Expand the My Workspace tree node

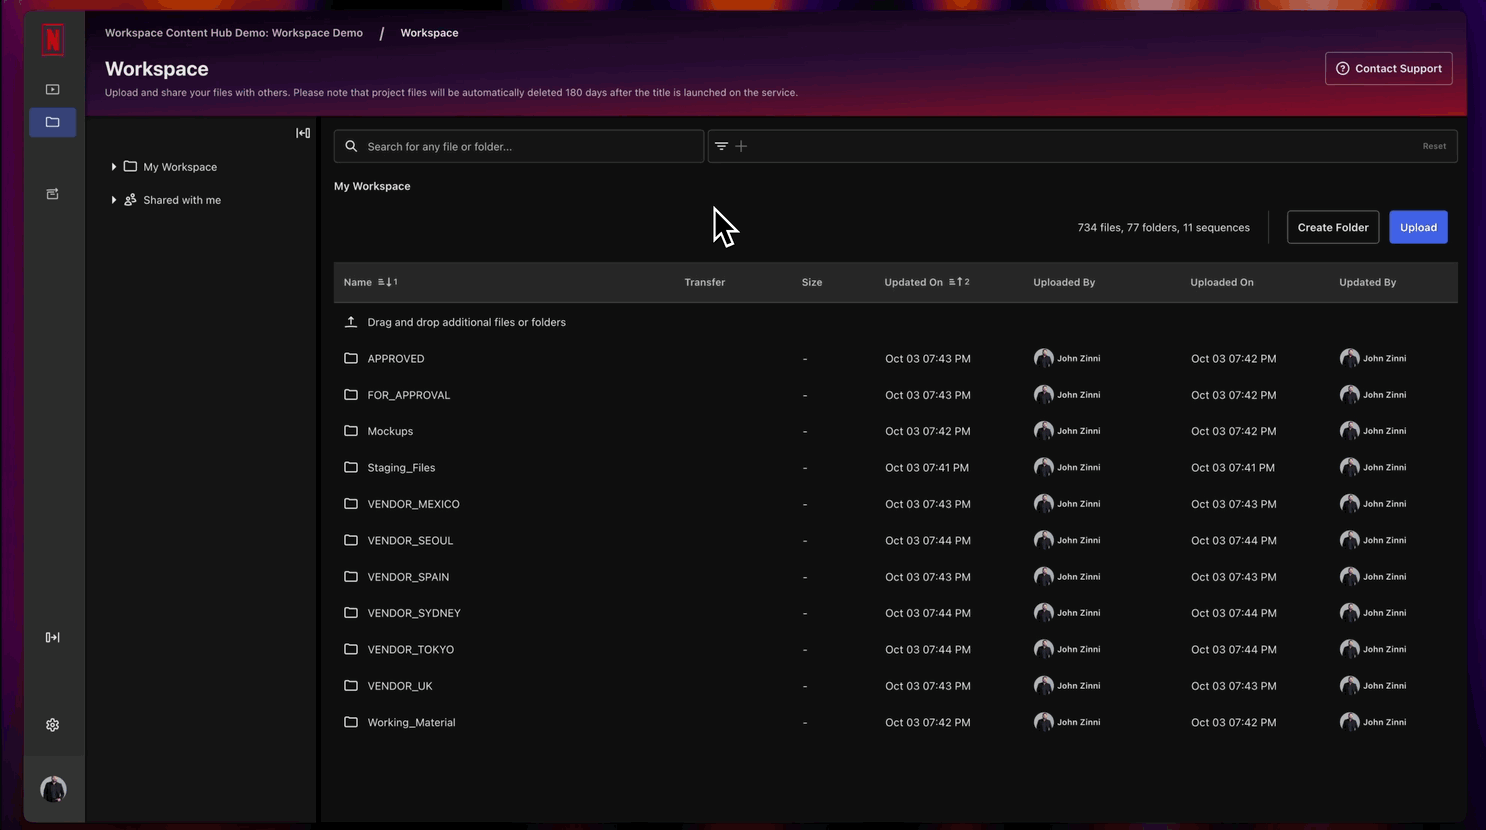[114, 167]
